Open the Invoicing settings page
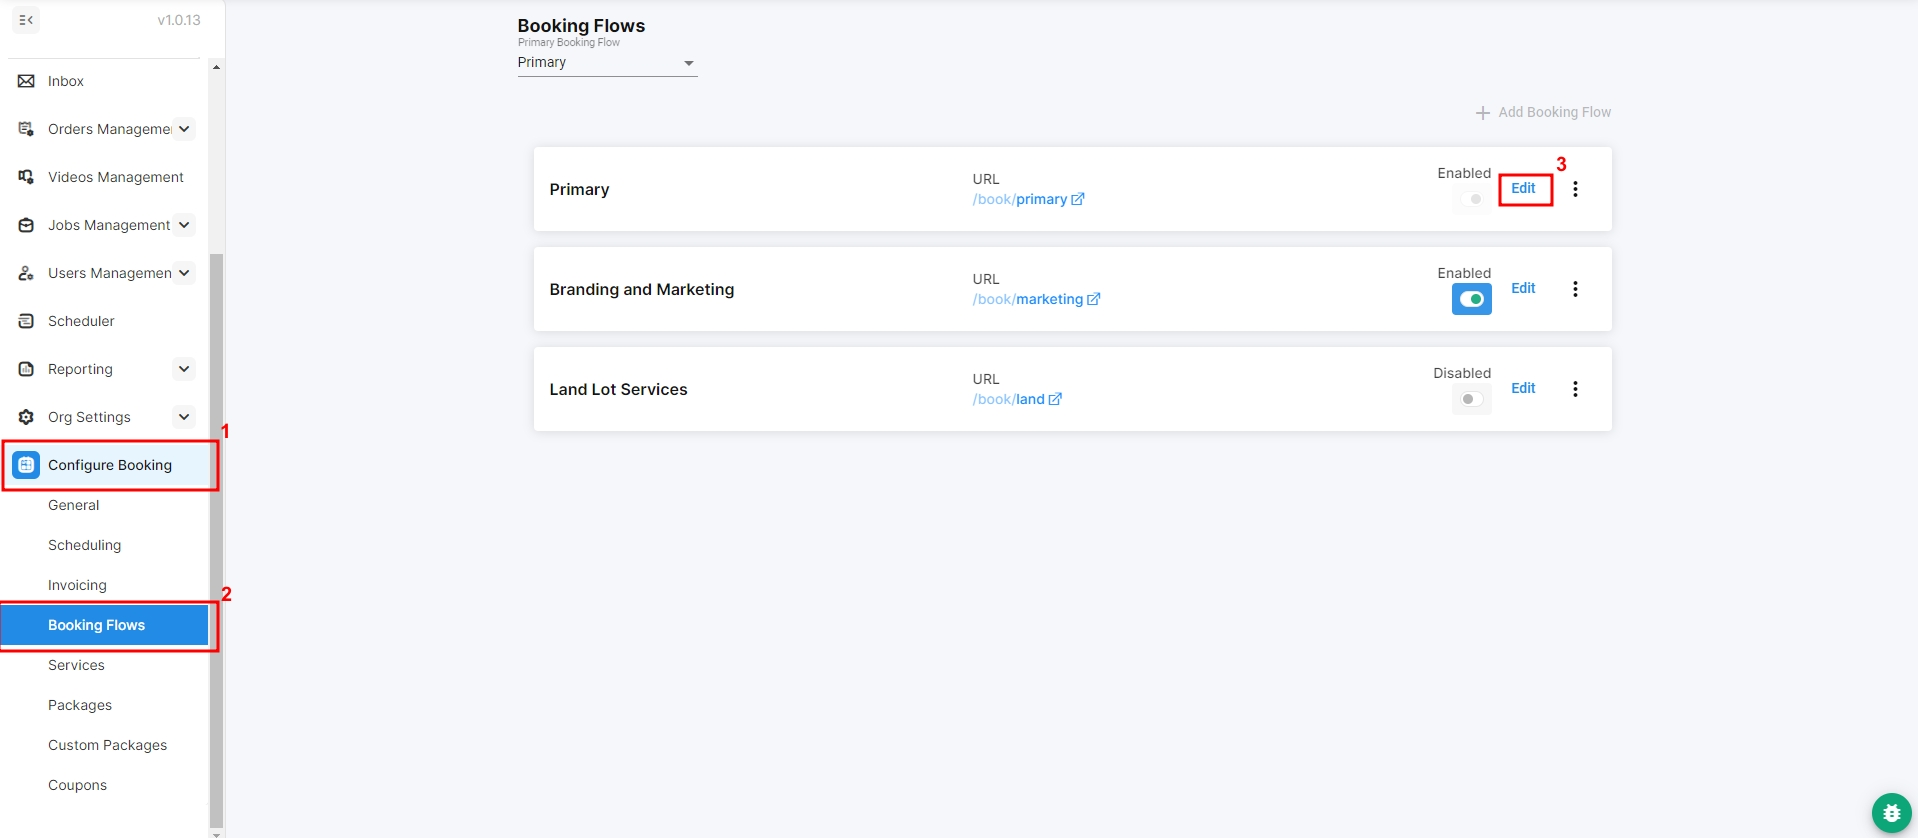Screen dimensions: 1918x838 (x=77, y=585)
